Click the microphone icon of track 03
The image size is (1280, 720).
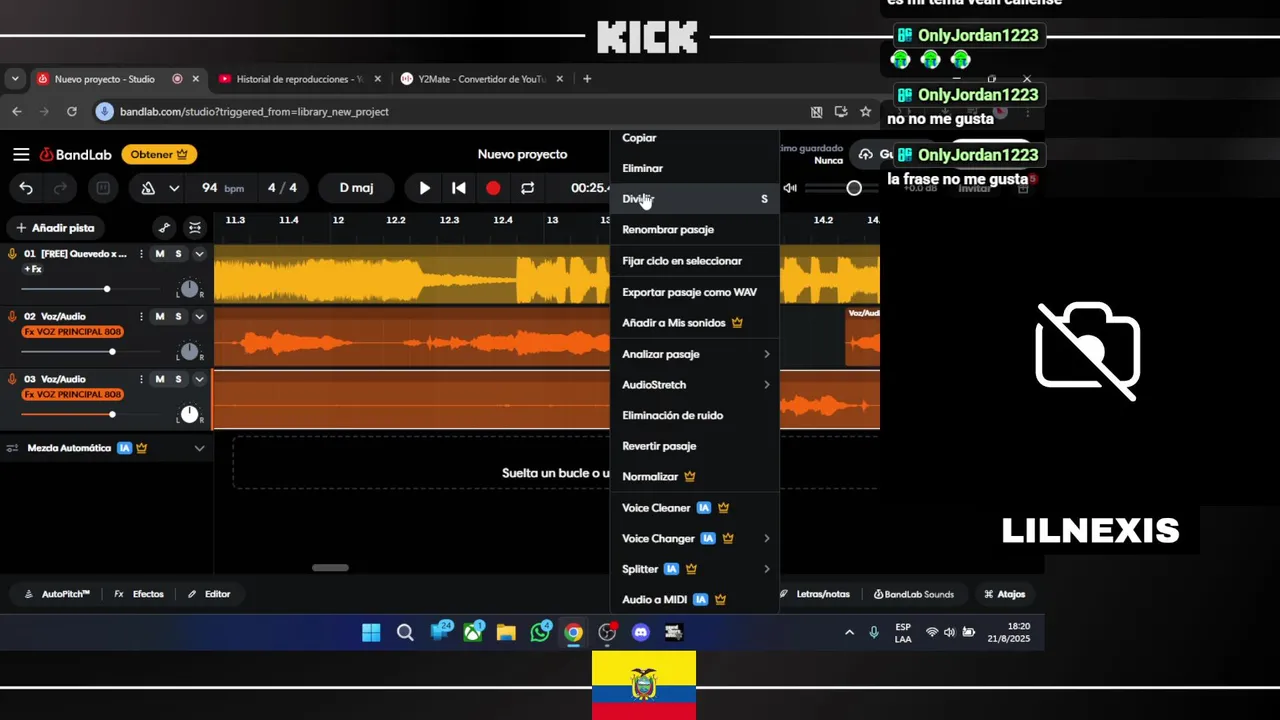[x=12, y=379]
